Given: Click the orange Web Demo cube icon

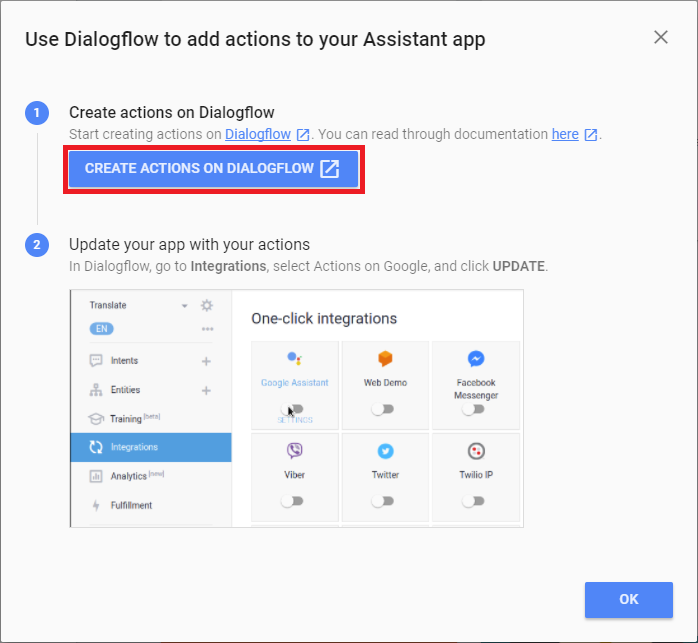Looking at the screenshot, I should [x=385, y=358].
